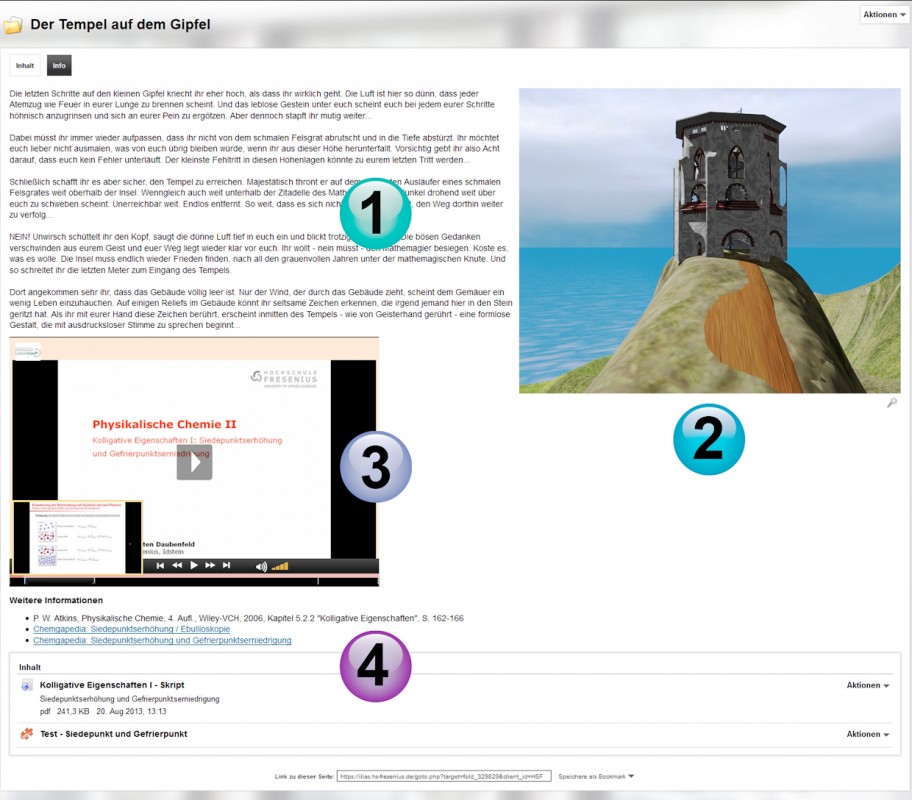
Task: Open Chemgapedia: Siedepunktserhöhung / Ebullioskopie link
Action: click(131, 629)
